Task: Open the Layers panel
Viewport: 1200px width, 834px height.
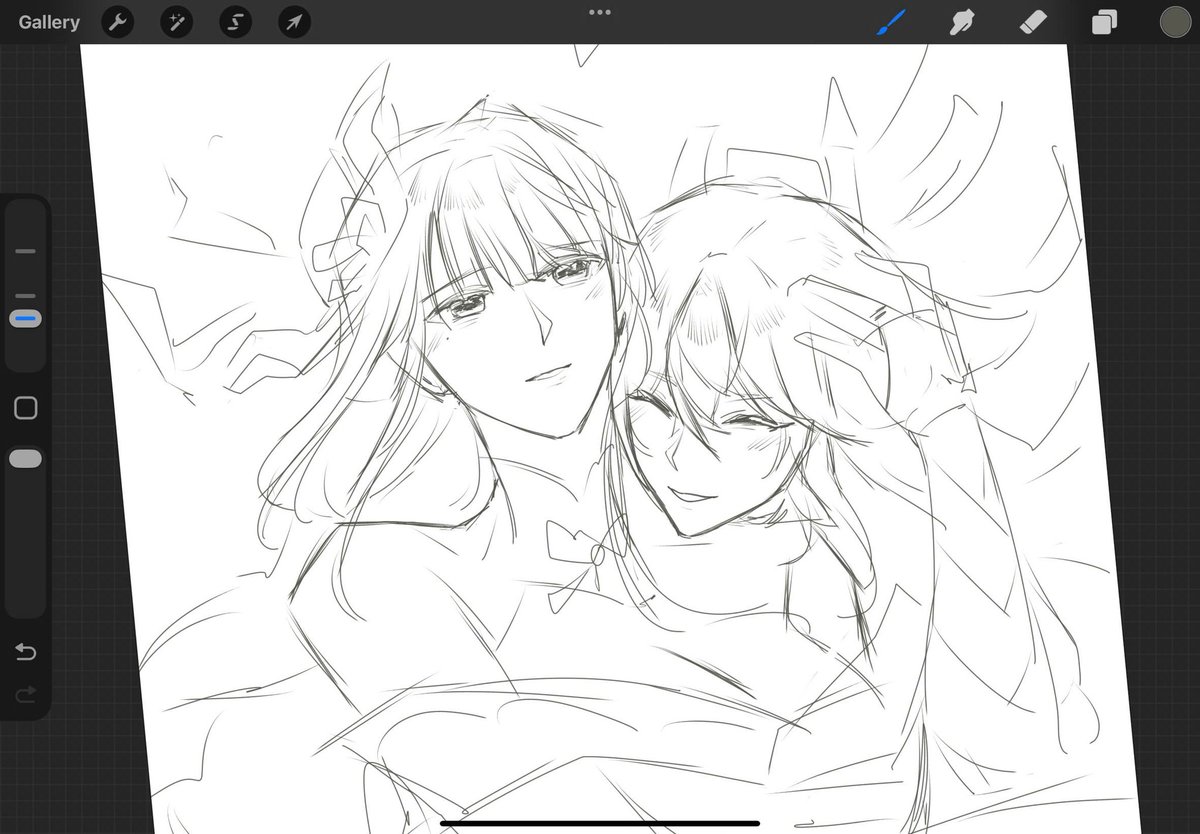Action: pyautogui.click(x=1104, y=22)
